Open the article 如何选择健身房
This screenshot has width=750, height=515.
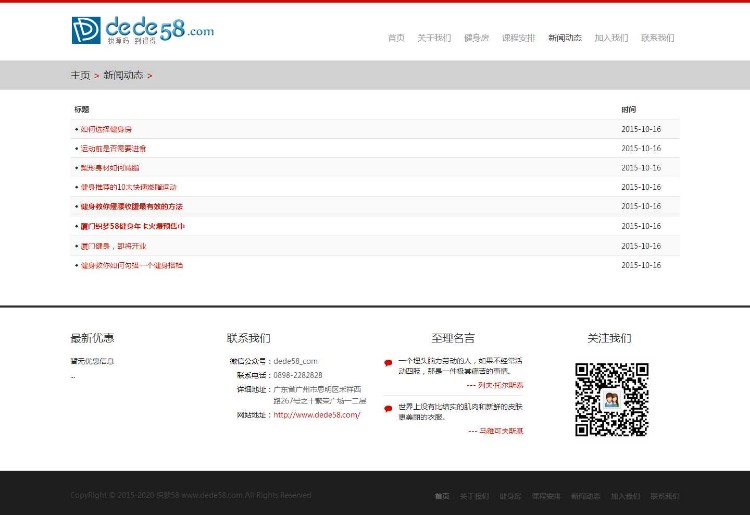(x=106, y=129)
